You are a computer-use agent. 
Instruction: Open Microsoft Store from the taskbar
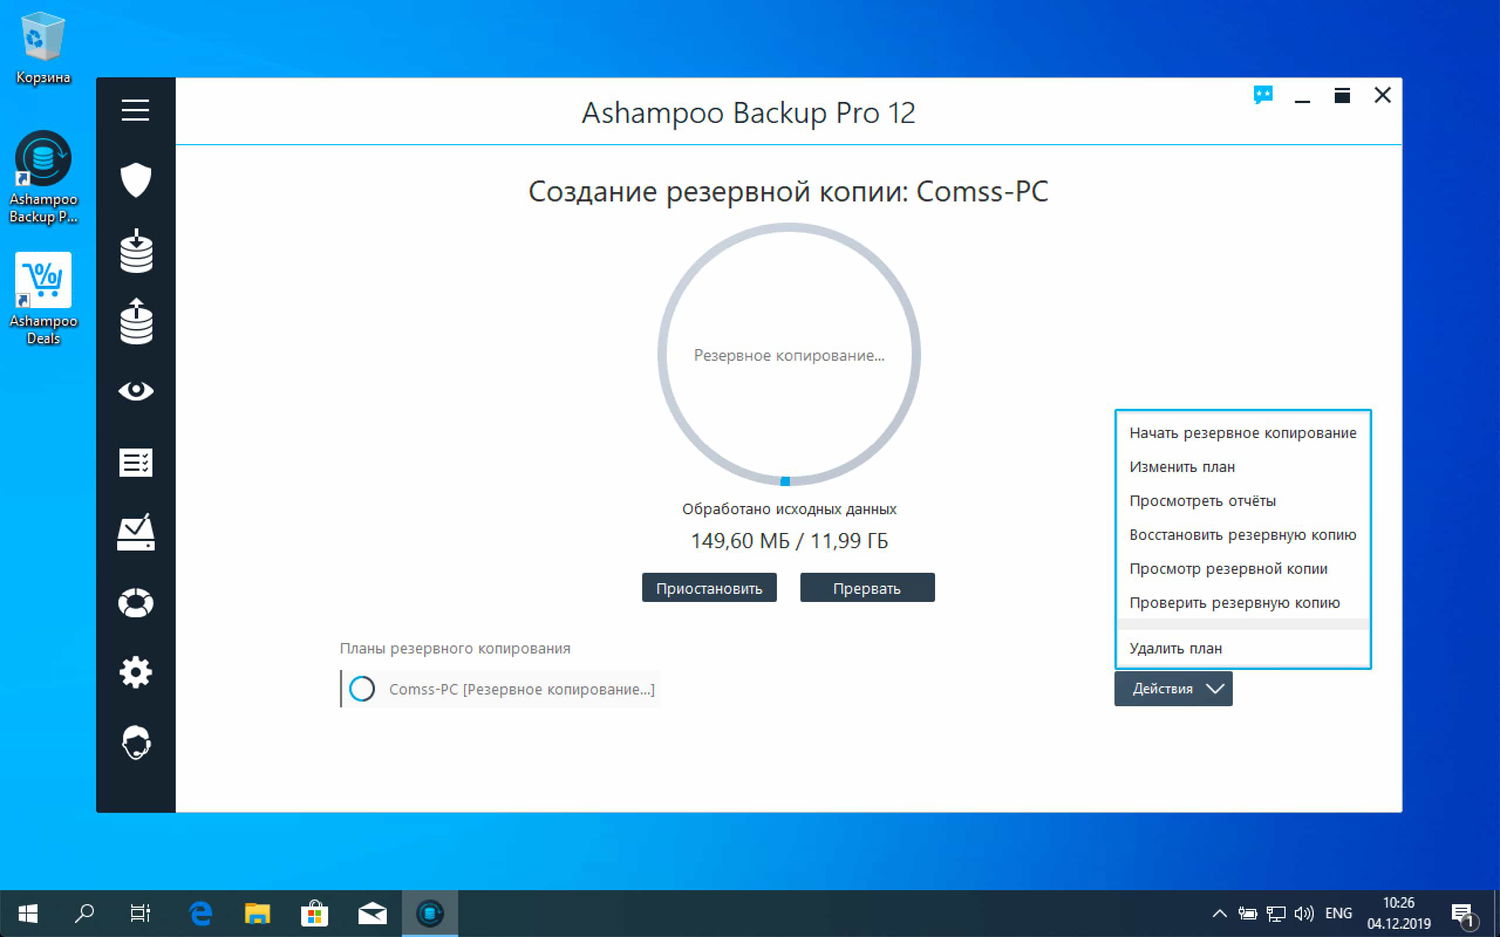315,913
